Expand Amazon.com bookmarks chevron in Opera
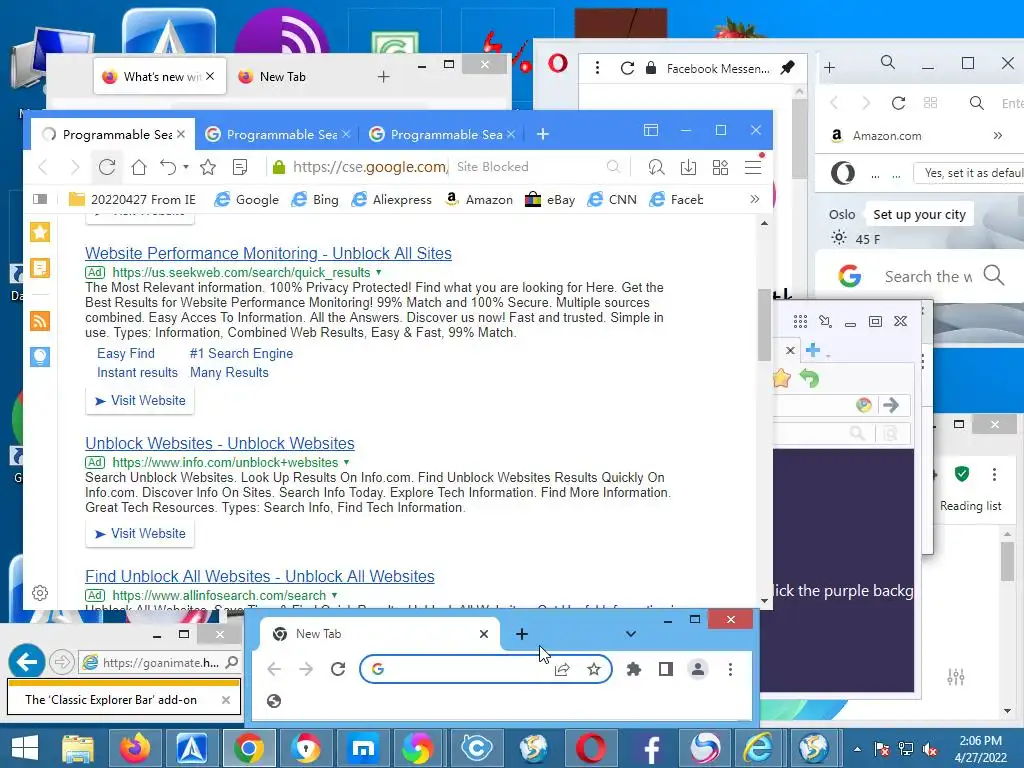 pos(997,136)
